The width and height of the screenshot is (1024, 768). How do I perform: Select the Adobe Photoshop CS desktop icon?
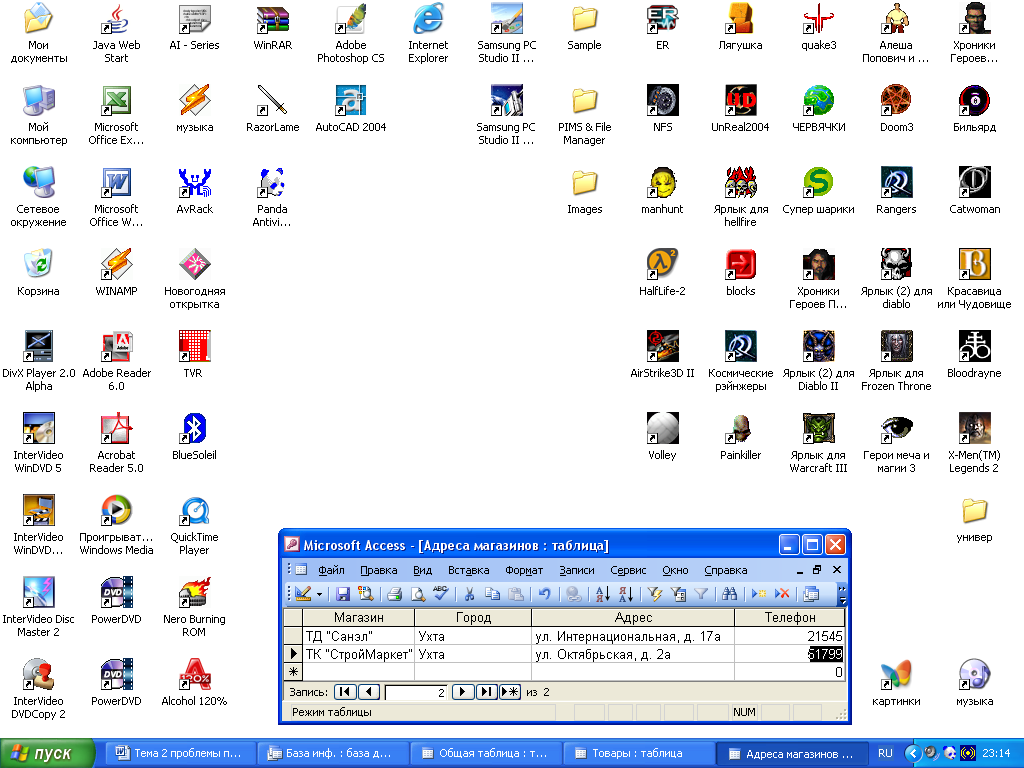pyautogui.click(x=351, y=34)
